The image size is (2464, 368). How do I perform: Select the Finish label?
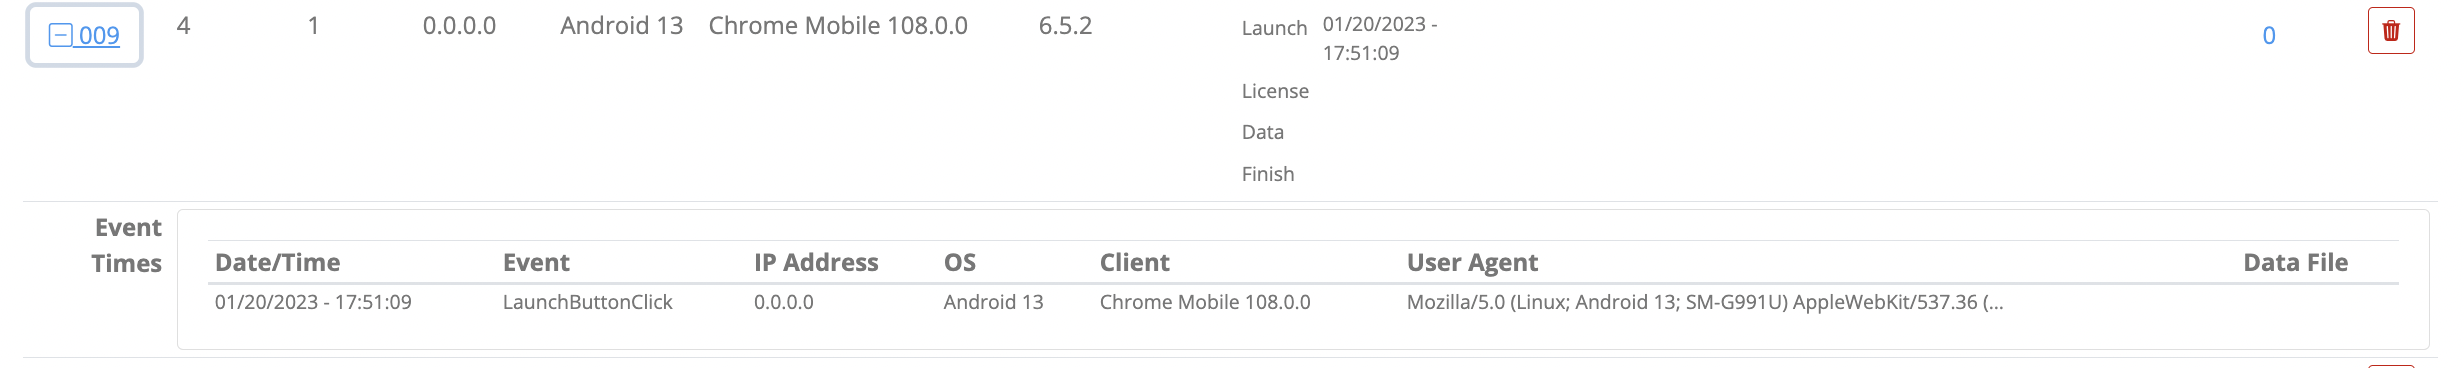(1268, 174)
